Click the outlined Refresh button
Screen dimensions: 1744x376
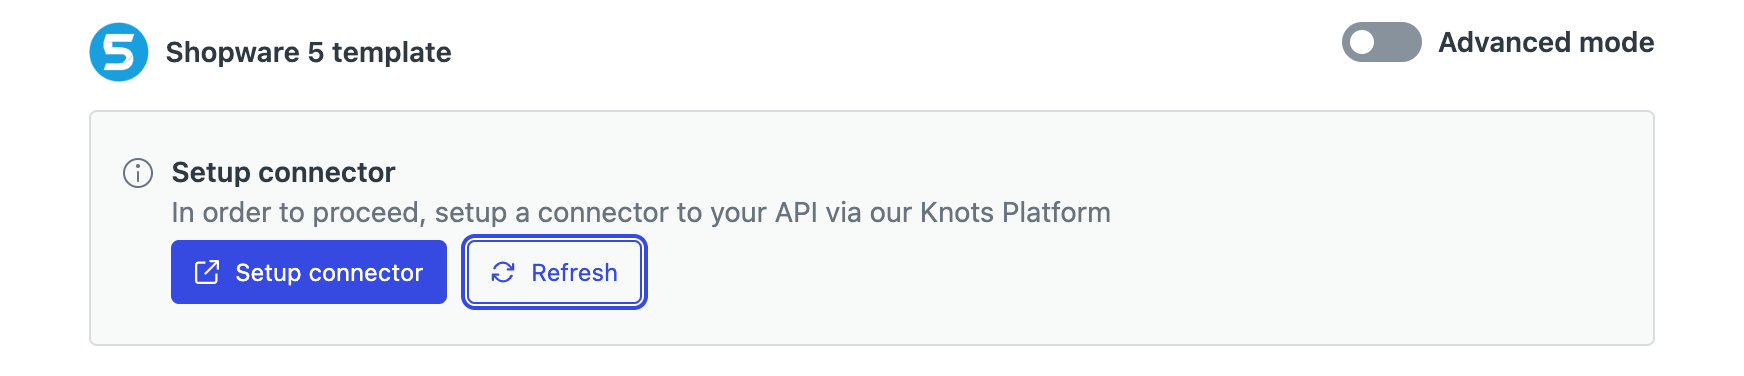pyautogui.click(x=554, y=272)
